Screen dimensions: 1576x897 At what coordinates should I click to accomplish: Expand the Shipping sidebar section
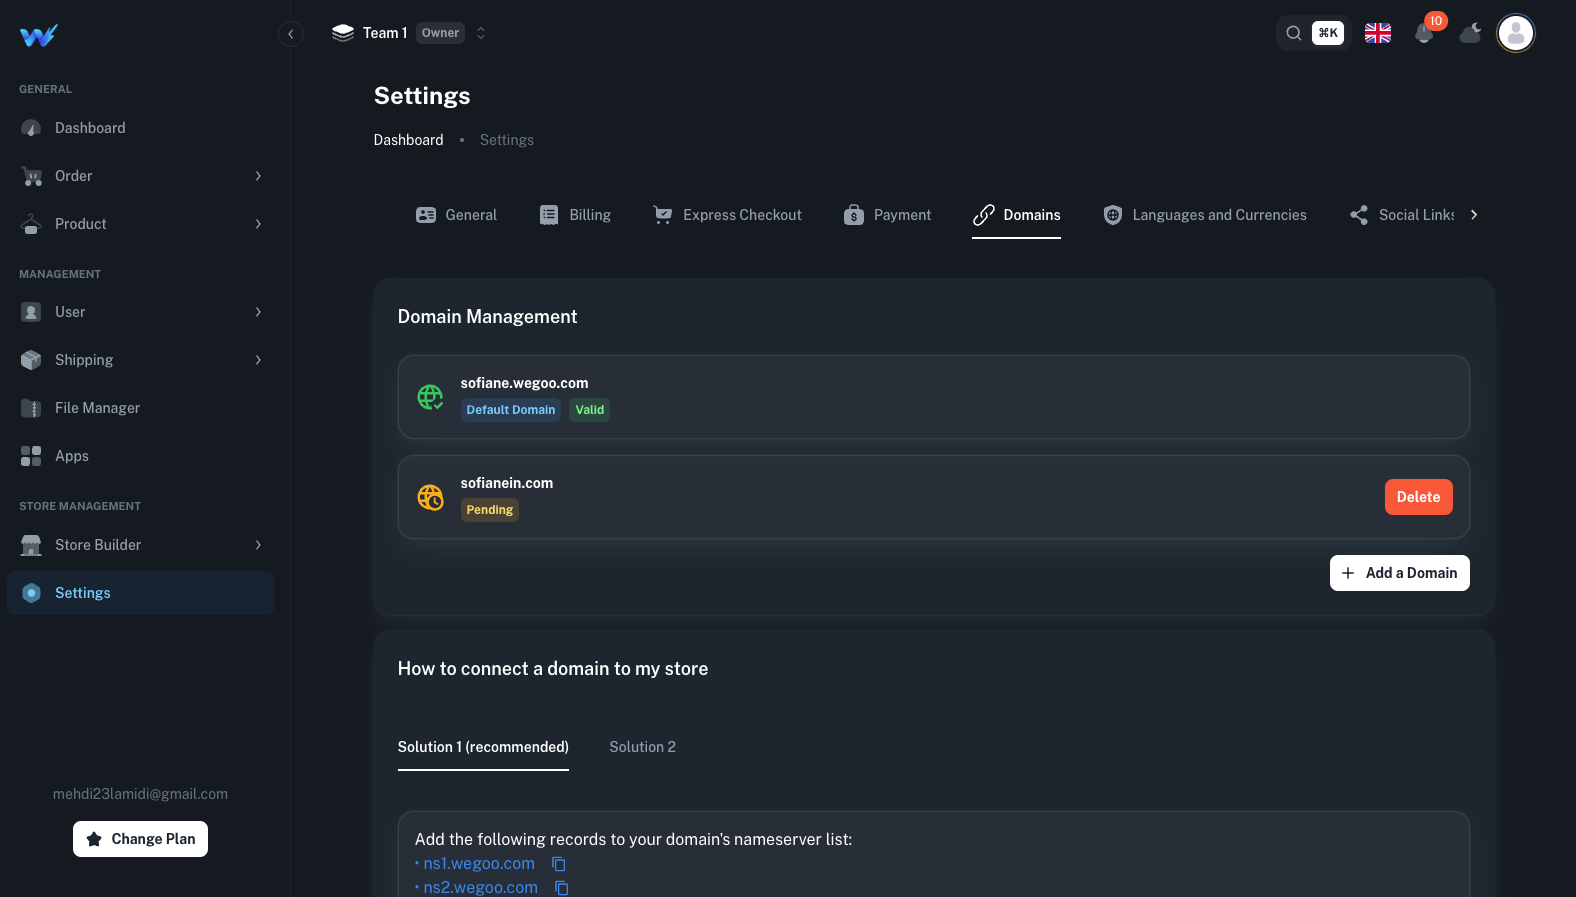click(x=140, y=360)
